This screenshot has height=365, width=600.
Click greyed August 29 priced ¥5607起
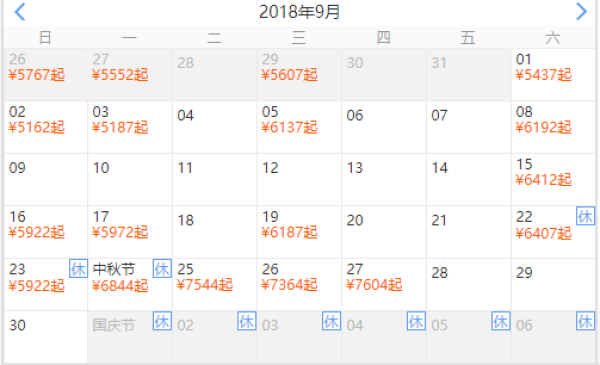[x=299, y=75]
